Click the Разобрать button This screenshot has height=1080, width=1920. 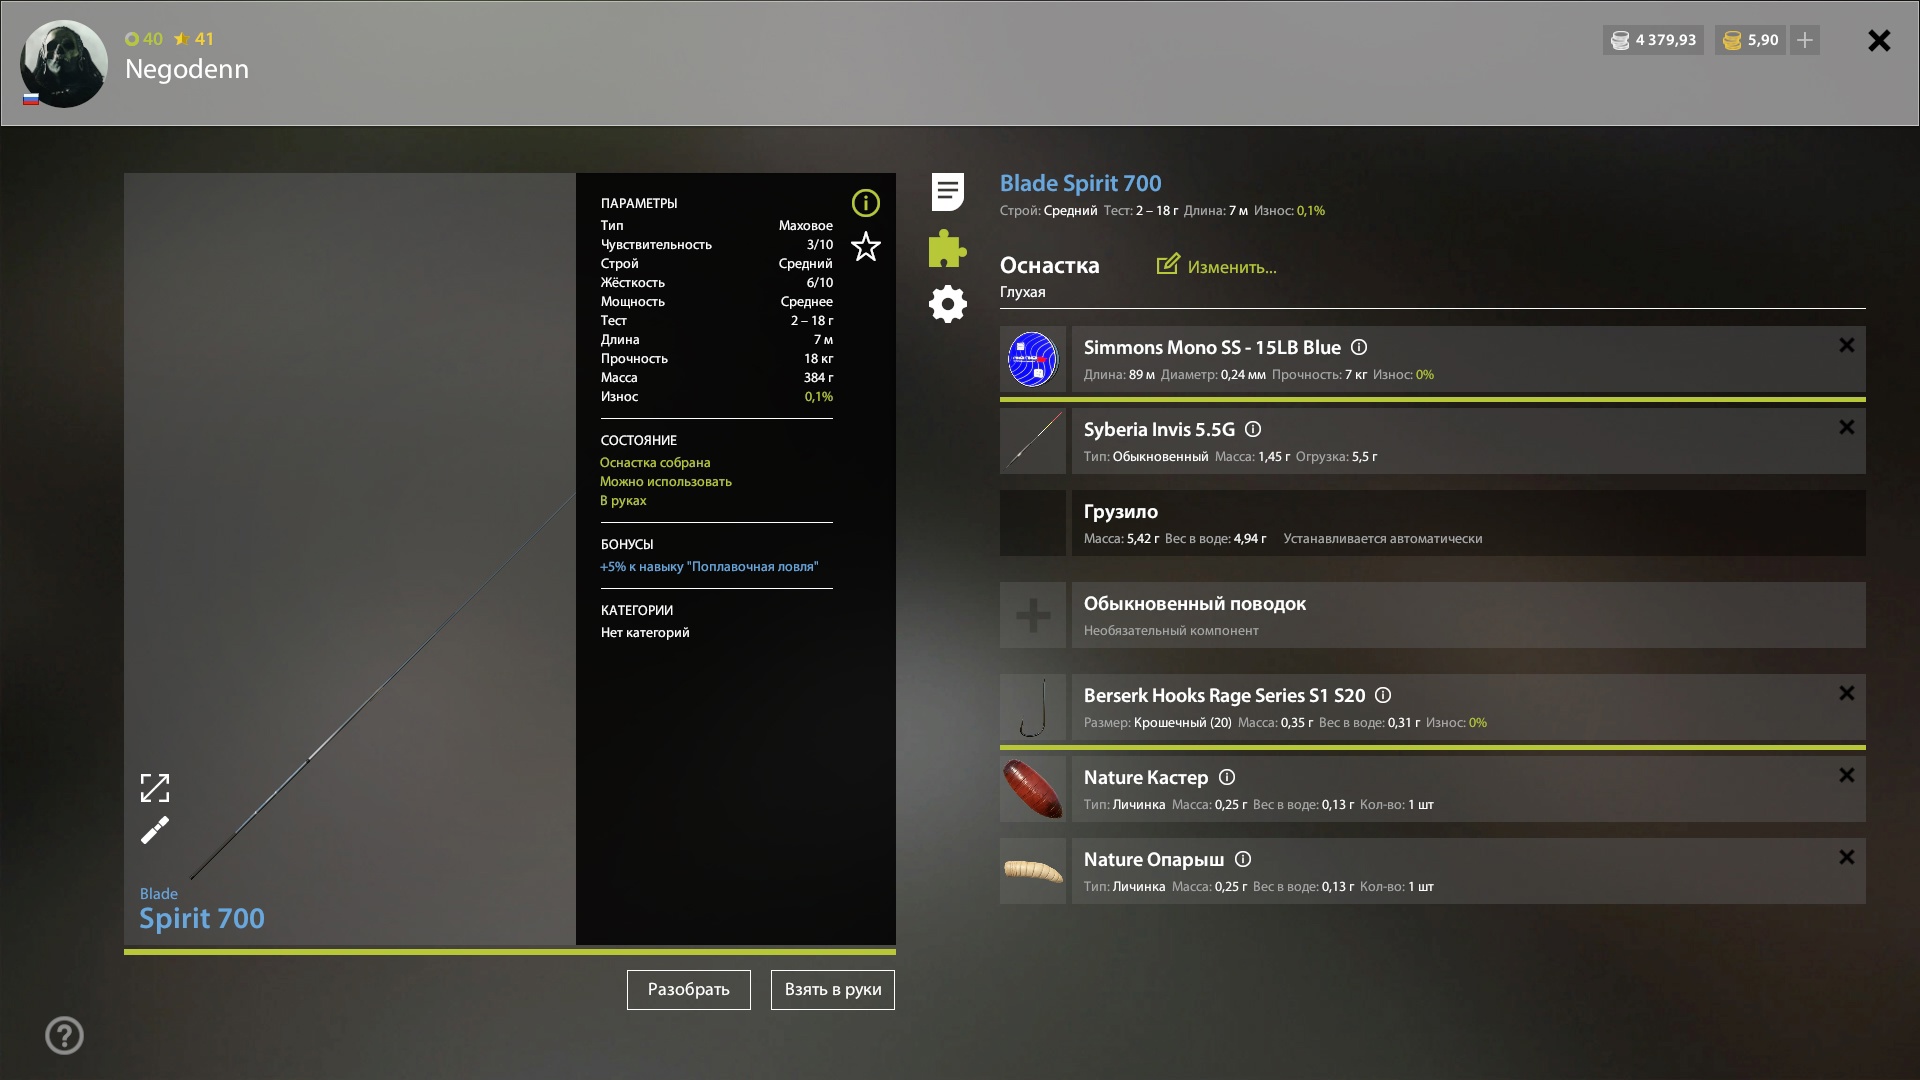(x=689, y=990)
